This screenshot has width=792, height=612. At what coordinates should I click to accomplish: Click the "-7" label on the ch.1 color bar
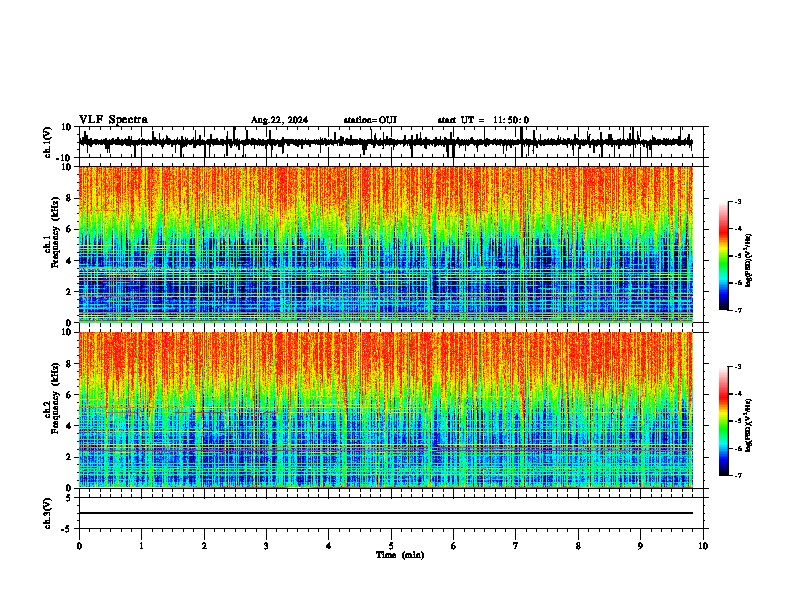(738, 310)
